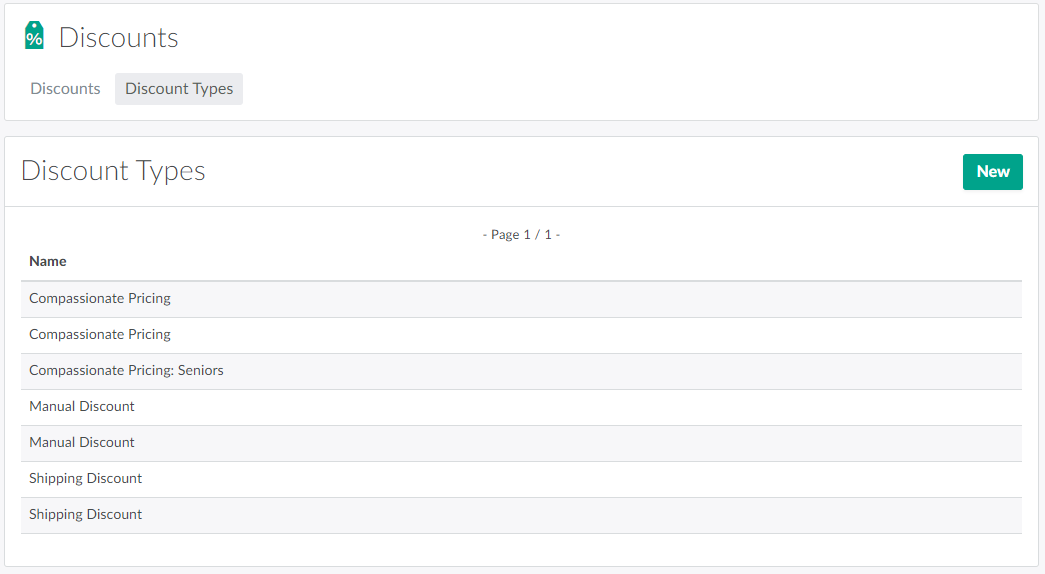The width and height of the screenshot is (1045, 574).
Task: Open the last Shipping Discount row
Action: click(86, 515)
